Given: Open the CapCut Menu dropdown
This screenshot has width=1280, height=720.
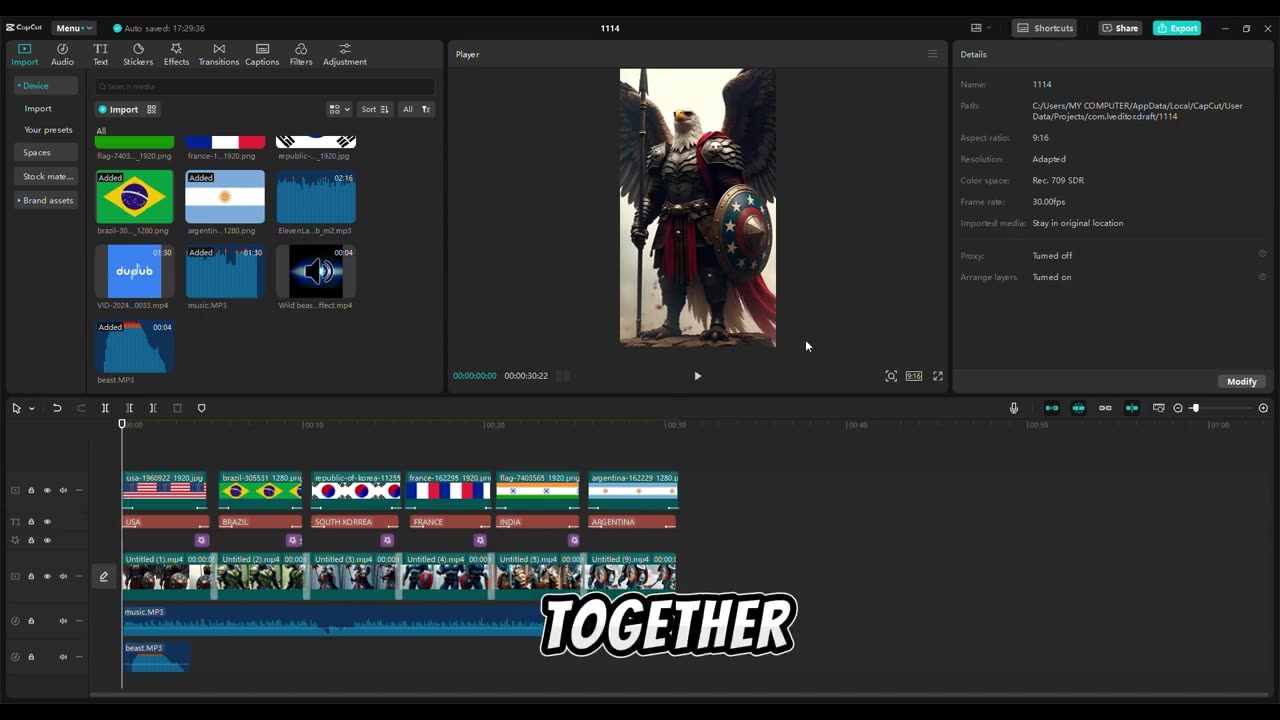Looking at the screenshot, I should coord(74,28).
